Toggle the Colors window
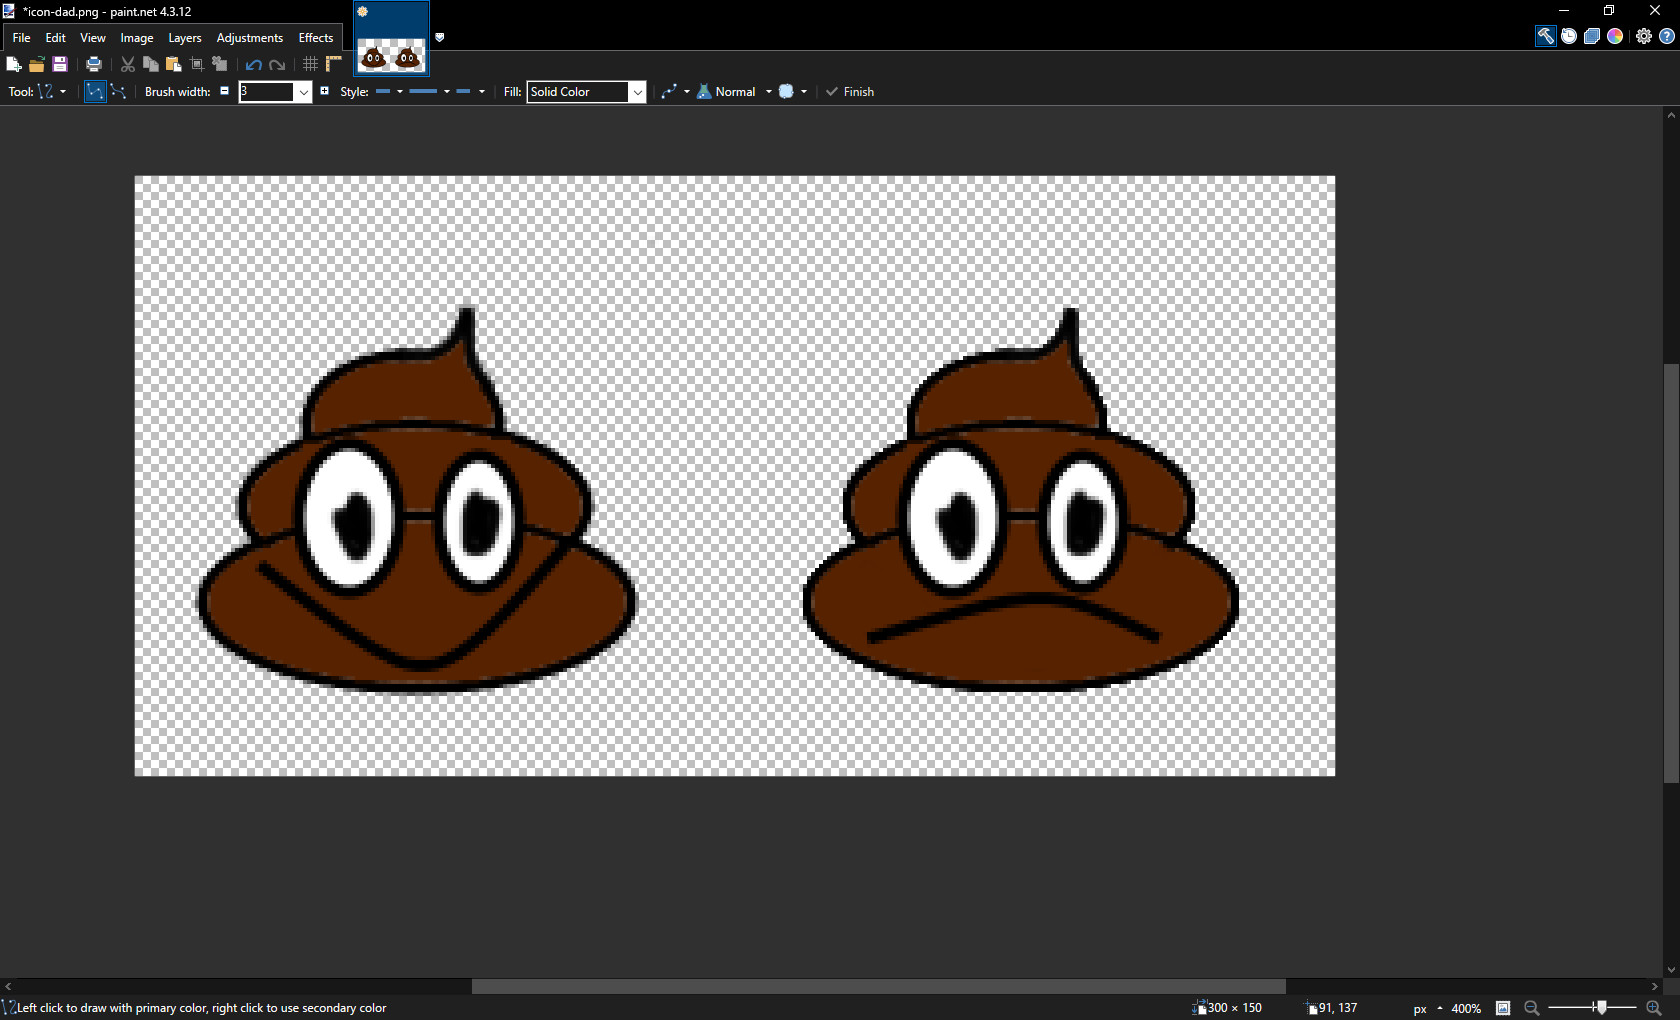 click(x=1615, y=36)
